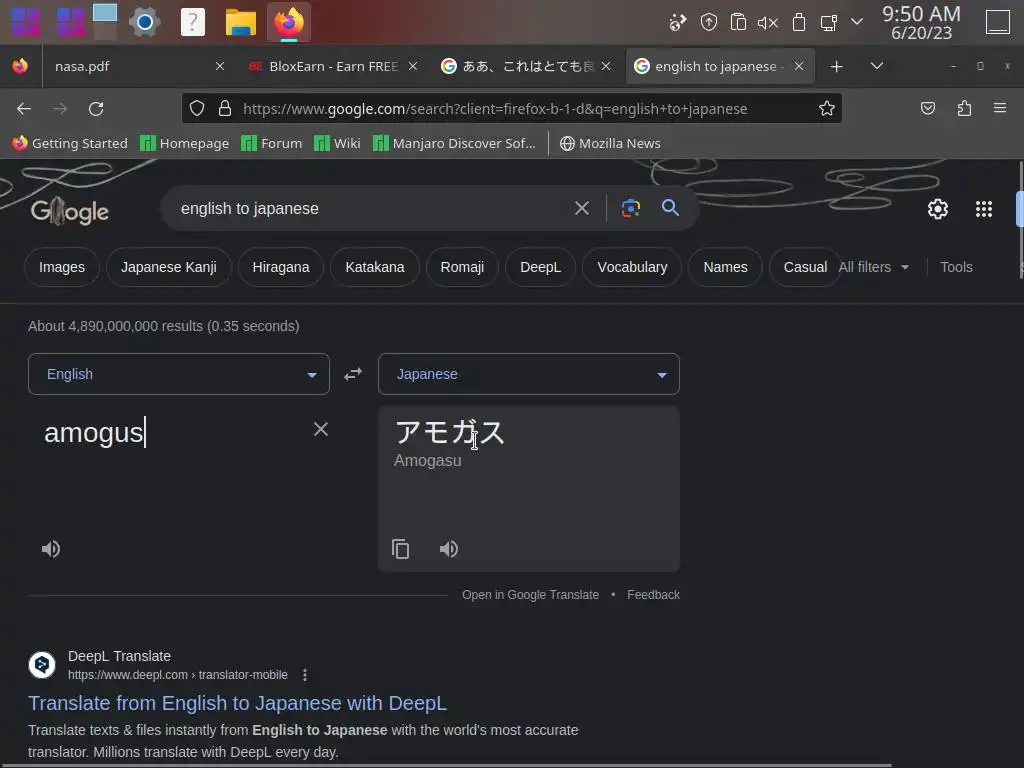Select the Katakana filter chip
Screen dimensions: 1024x768
[375, 267]
